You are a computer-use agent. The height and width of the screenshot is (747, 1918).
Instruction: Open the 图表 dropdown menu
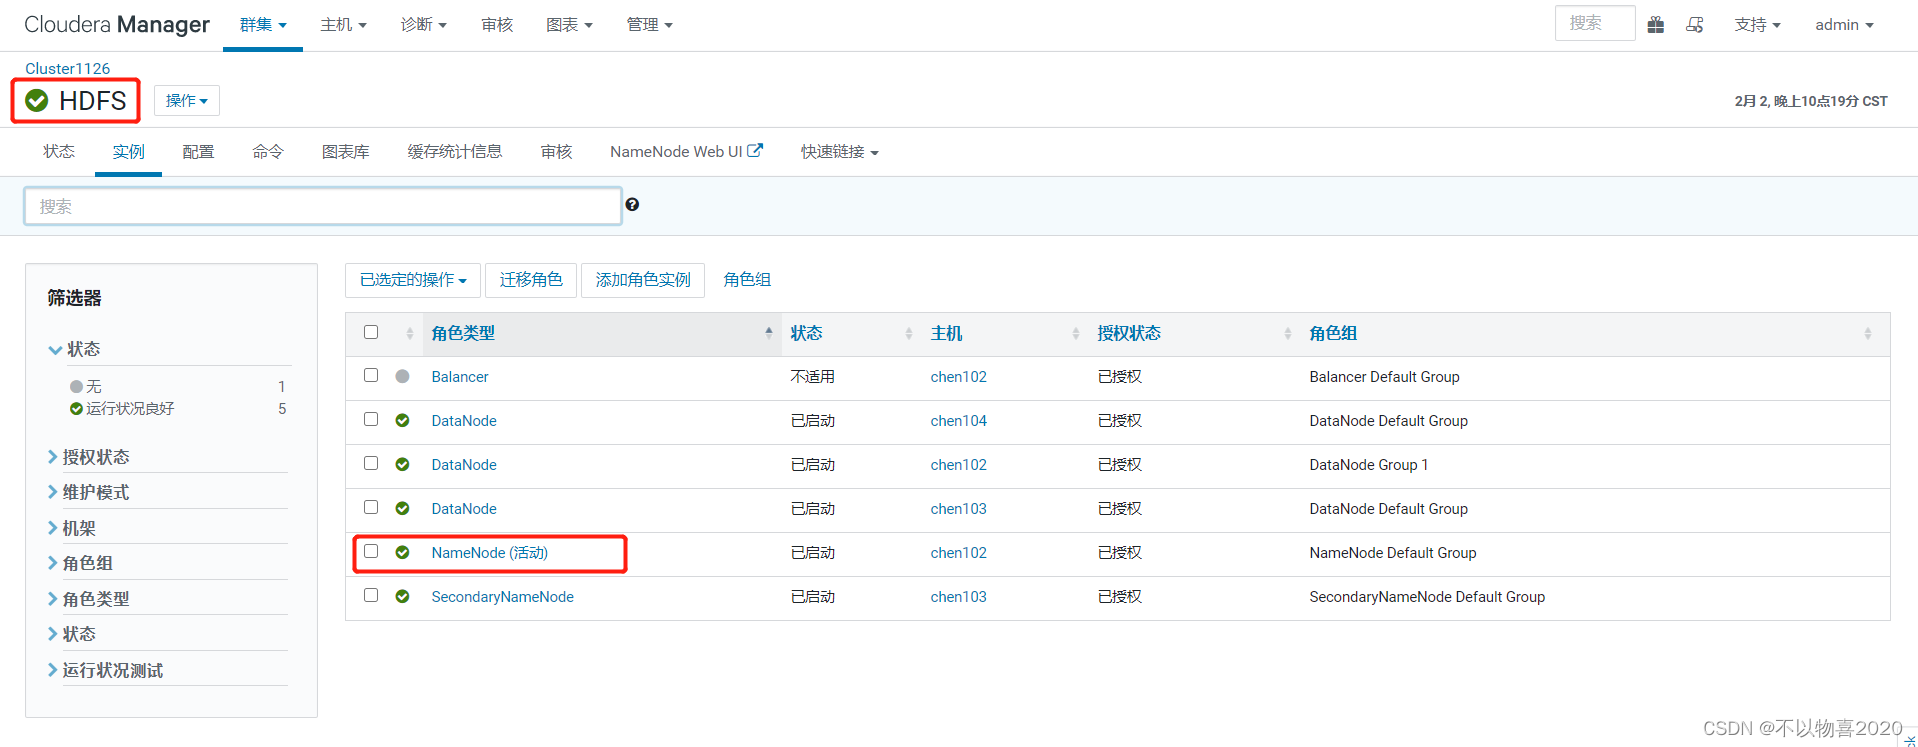pyautogui.click(x=570, y=25)
